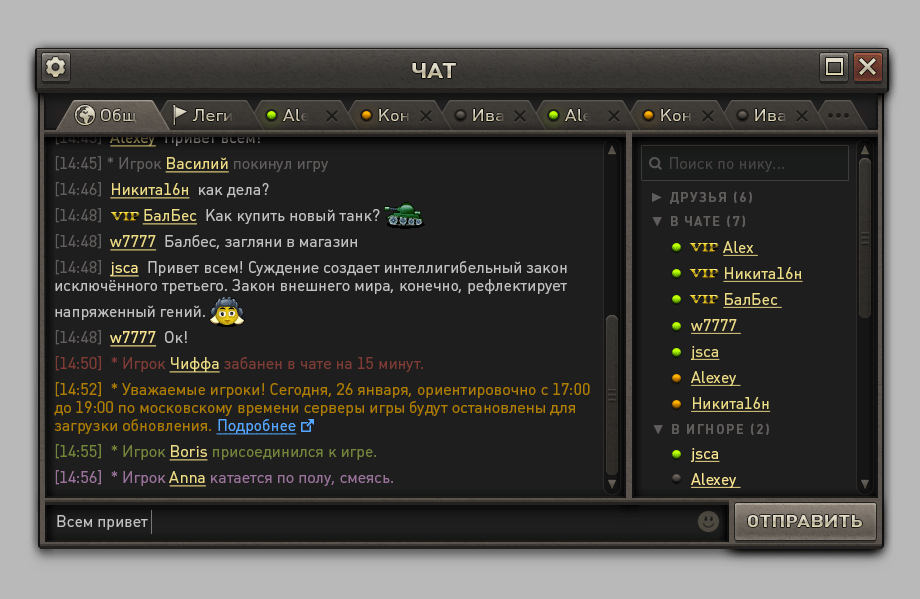
Task: Open the external link icon after Подробнее
Action: [307, 426]
